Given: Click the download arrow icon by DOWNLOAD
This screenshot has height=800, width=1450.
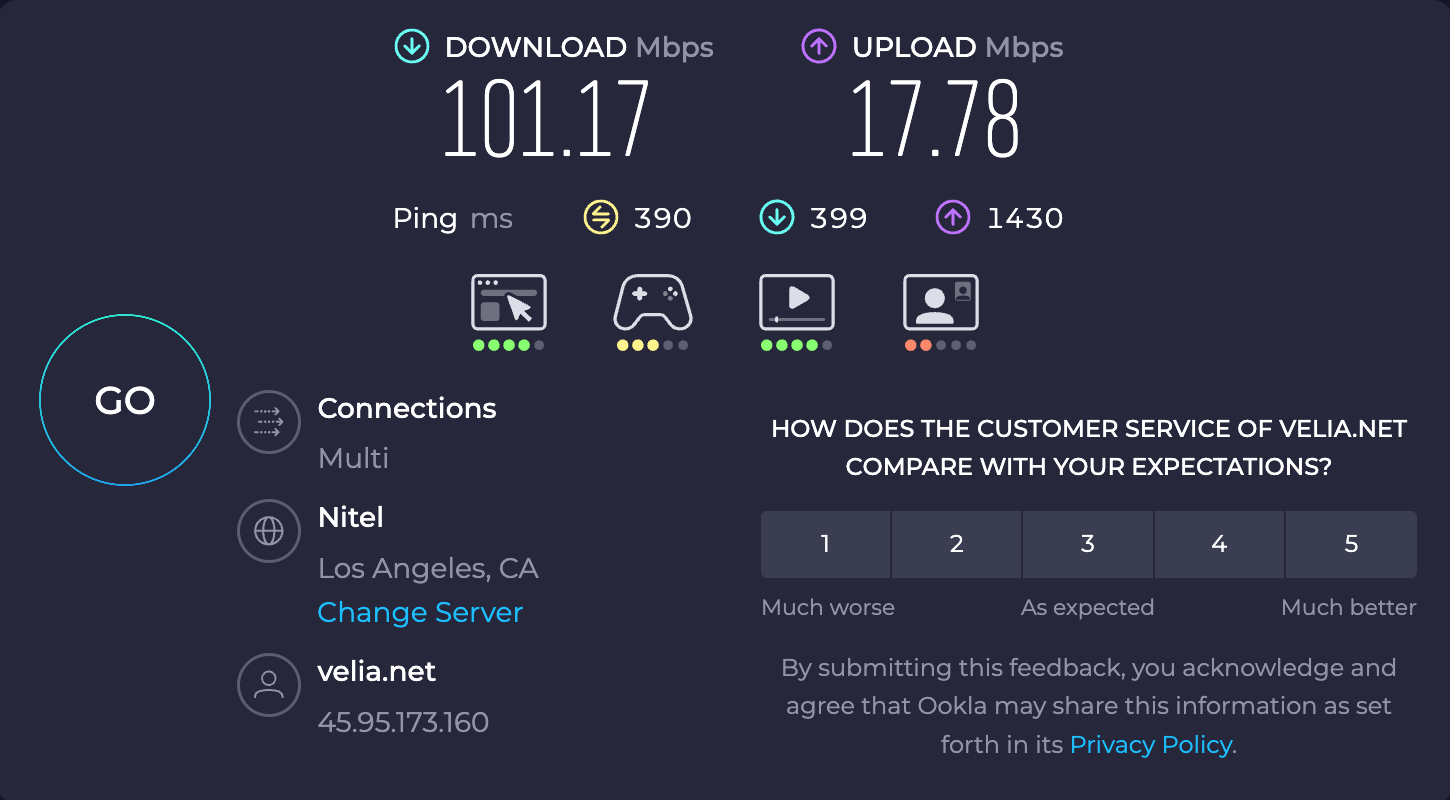Looking at the screenshot, I should coord(412,47).
